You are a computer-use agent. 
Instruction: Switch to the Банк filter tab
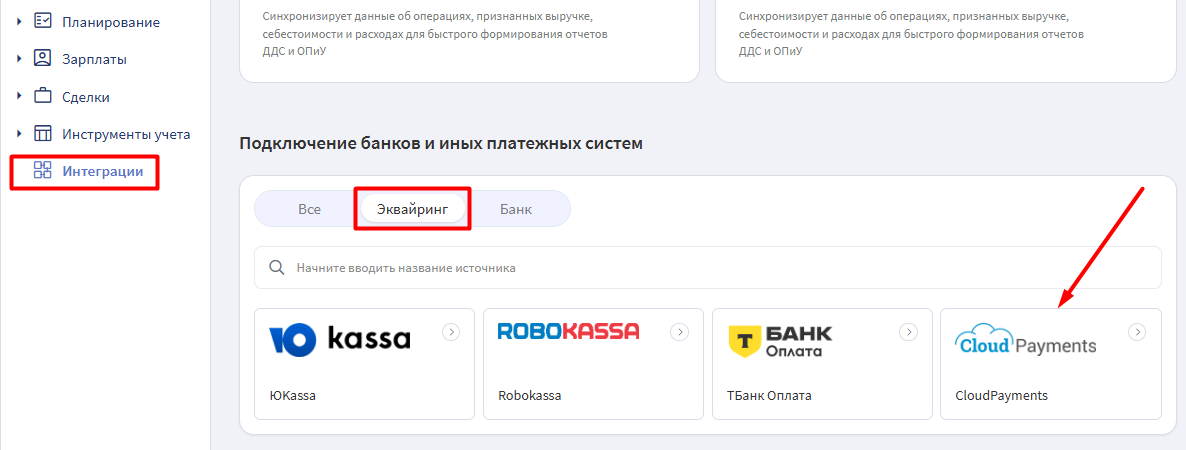tap(516, 209)
